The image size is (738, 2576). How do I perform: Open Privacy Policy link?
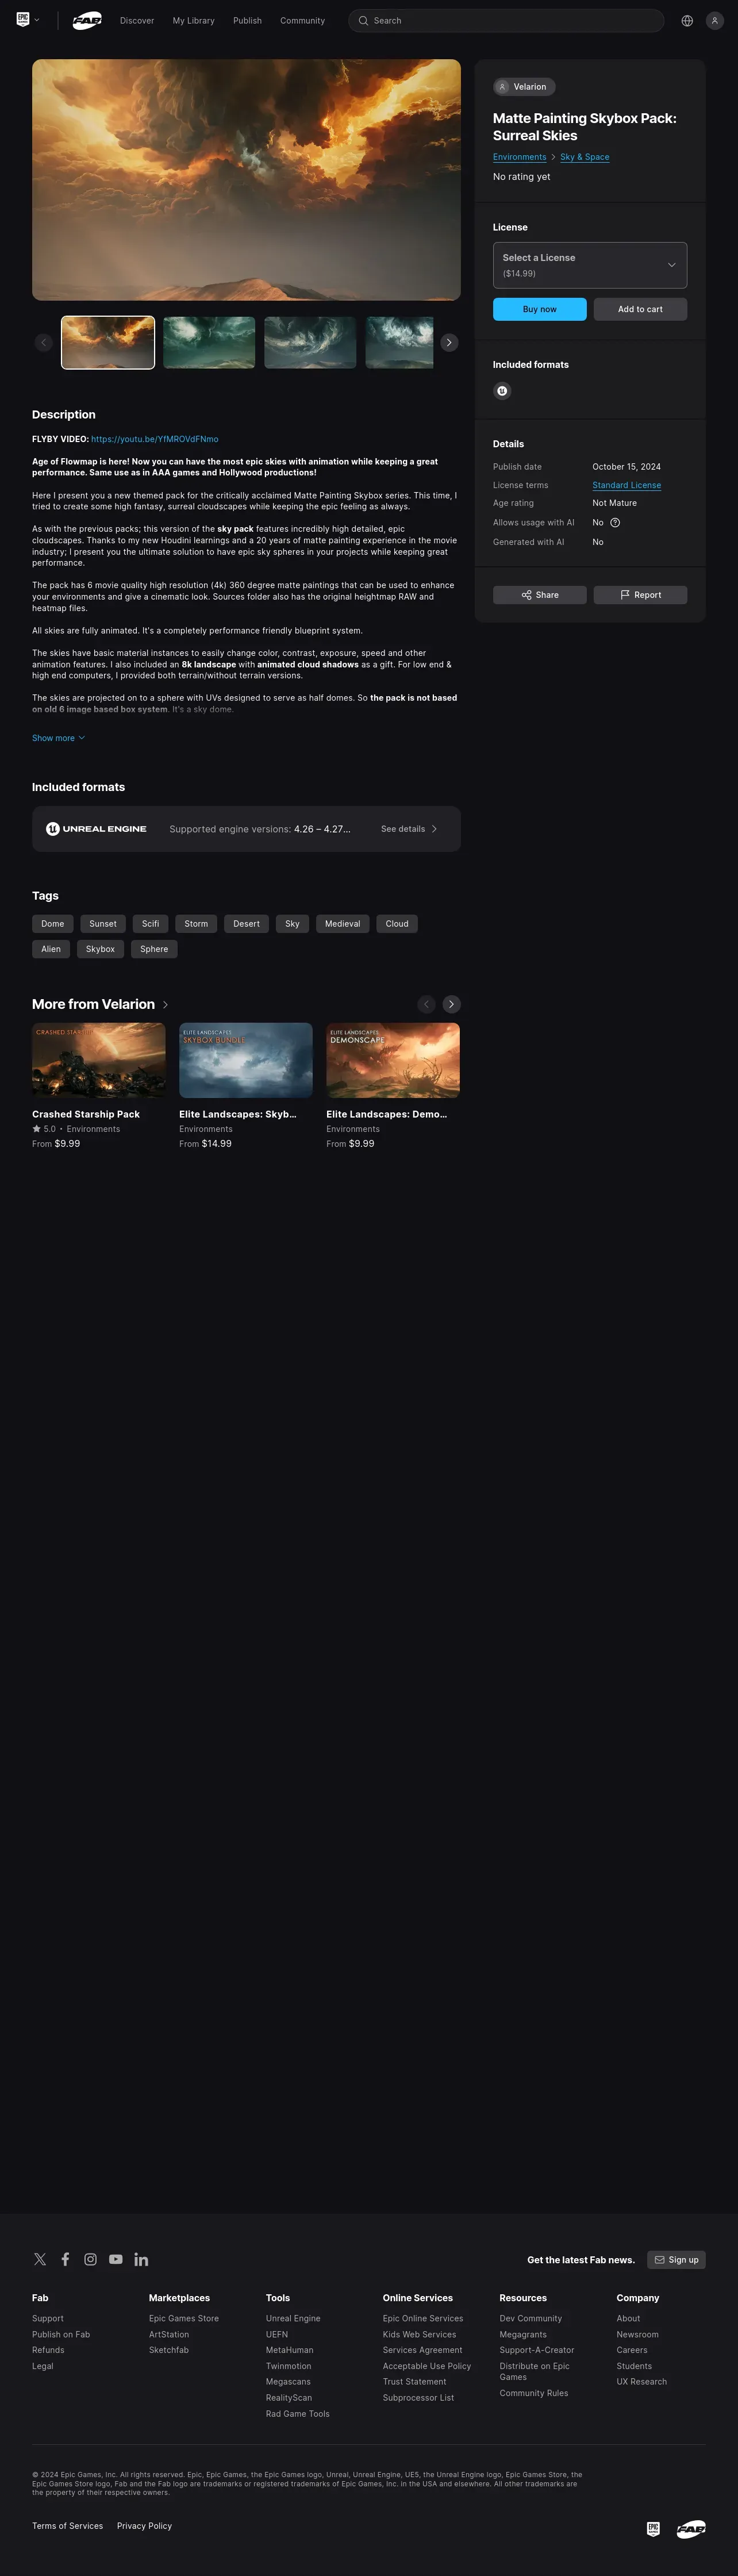pos(144,2526)
